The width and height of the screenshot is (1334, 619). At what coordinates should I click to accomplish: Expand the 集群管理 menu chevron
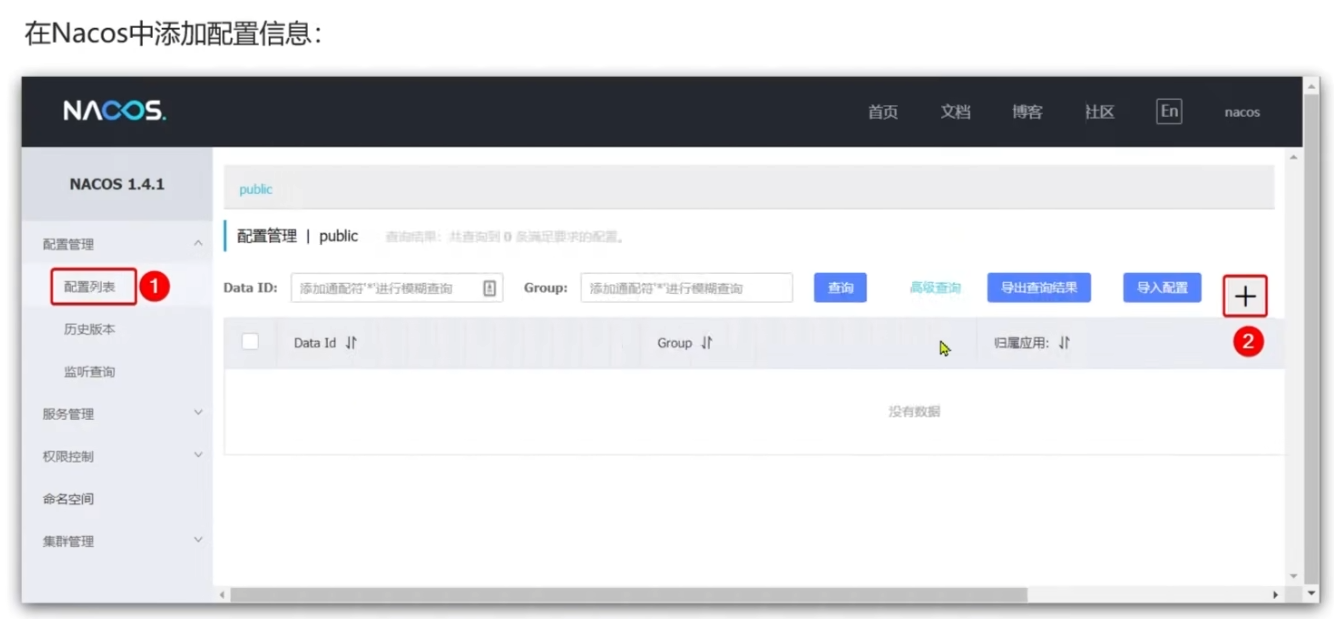tap(198, 540)
